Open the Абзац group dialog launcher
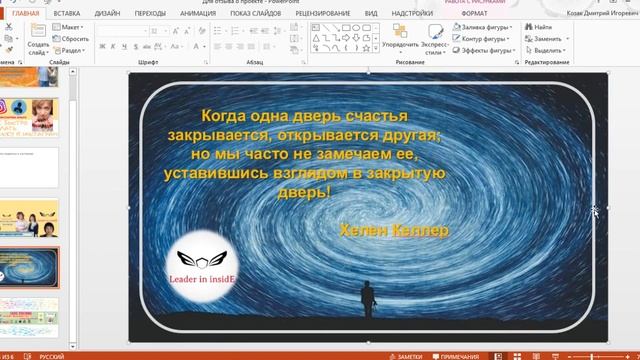 tap(303, 62)
